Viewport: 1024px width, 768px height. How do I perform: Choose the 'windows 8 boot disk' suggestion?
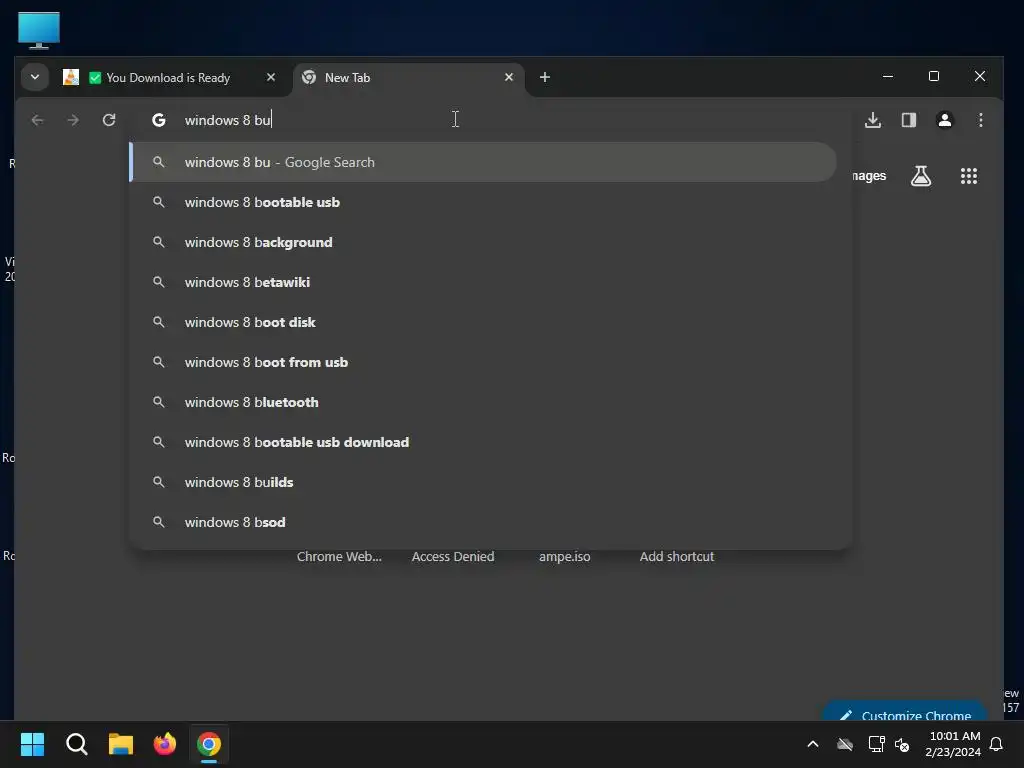pos(483,322)
